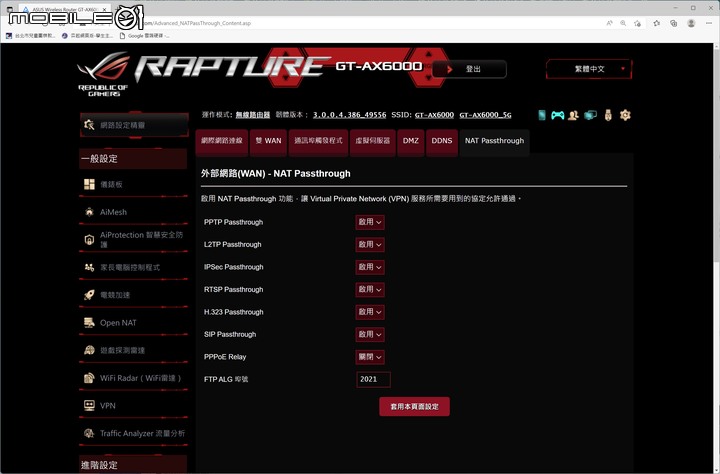720x474 pixels.
Task: Open the rocket game acceleration icon
Action: tap(89, 294)
